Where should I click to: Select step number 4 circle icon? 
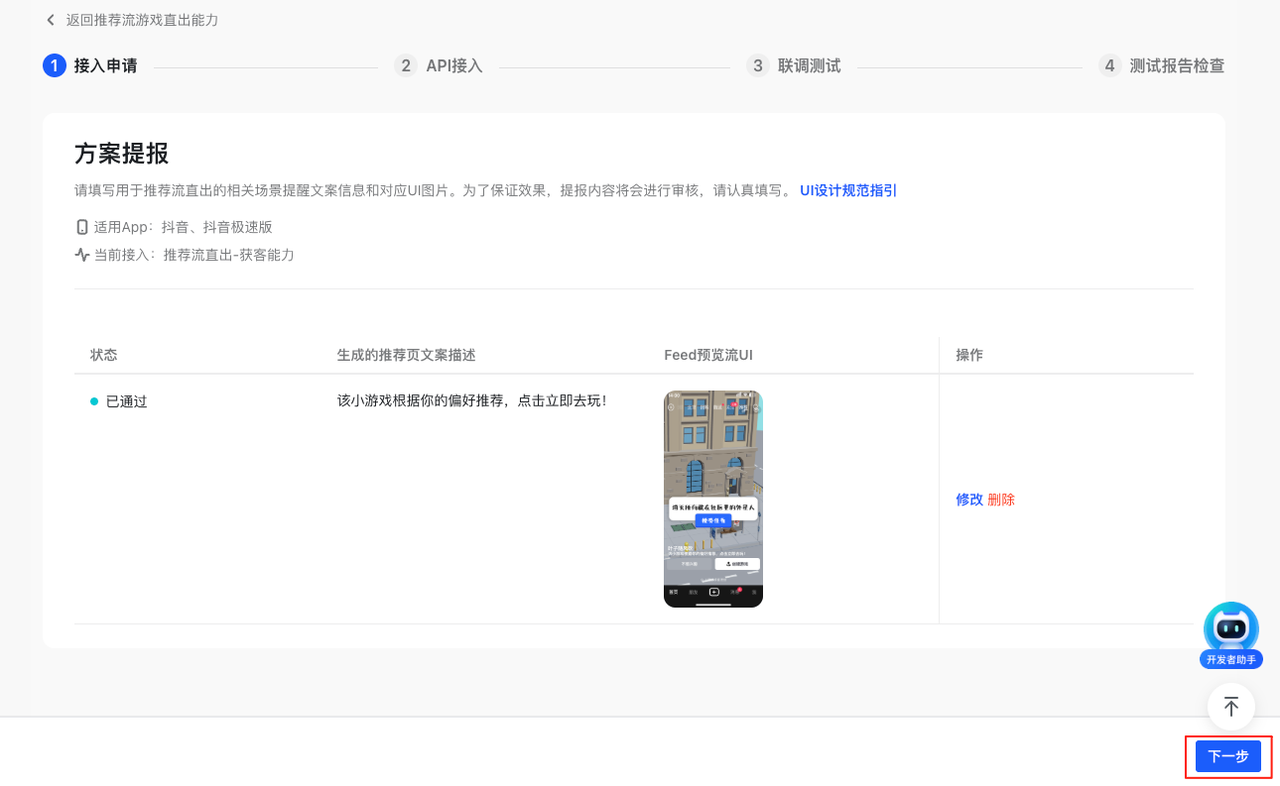(1109, 66)
